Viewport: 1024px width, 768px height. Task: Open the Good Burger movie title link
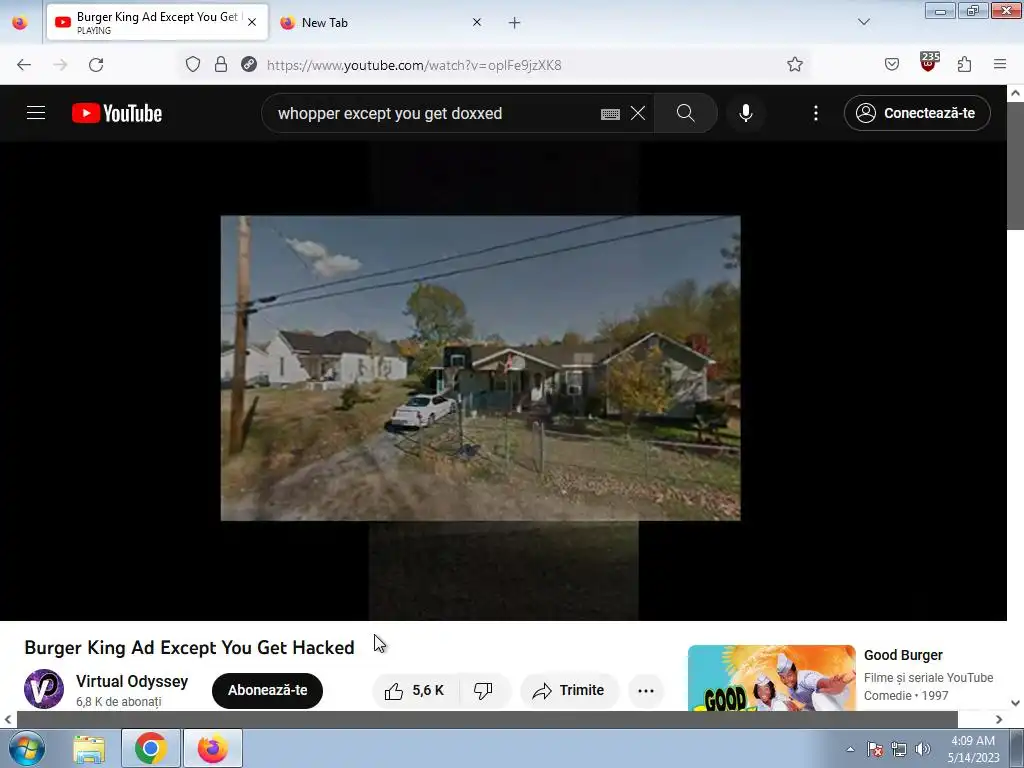pyautogui.click(x=903, y=655)
